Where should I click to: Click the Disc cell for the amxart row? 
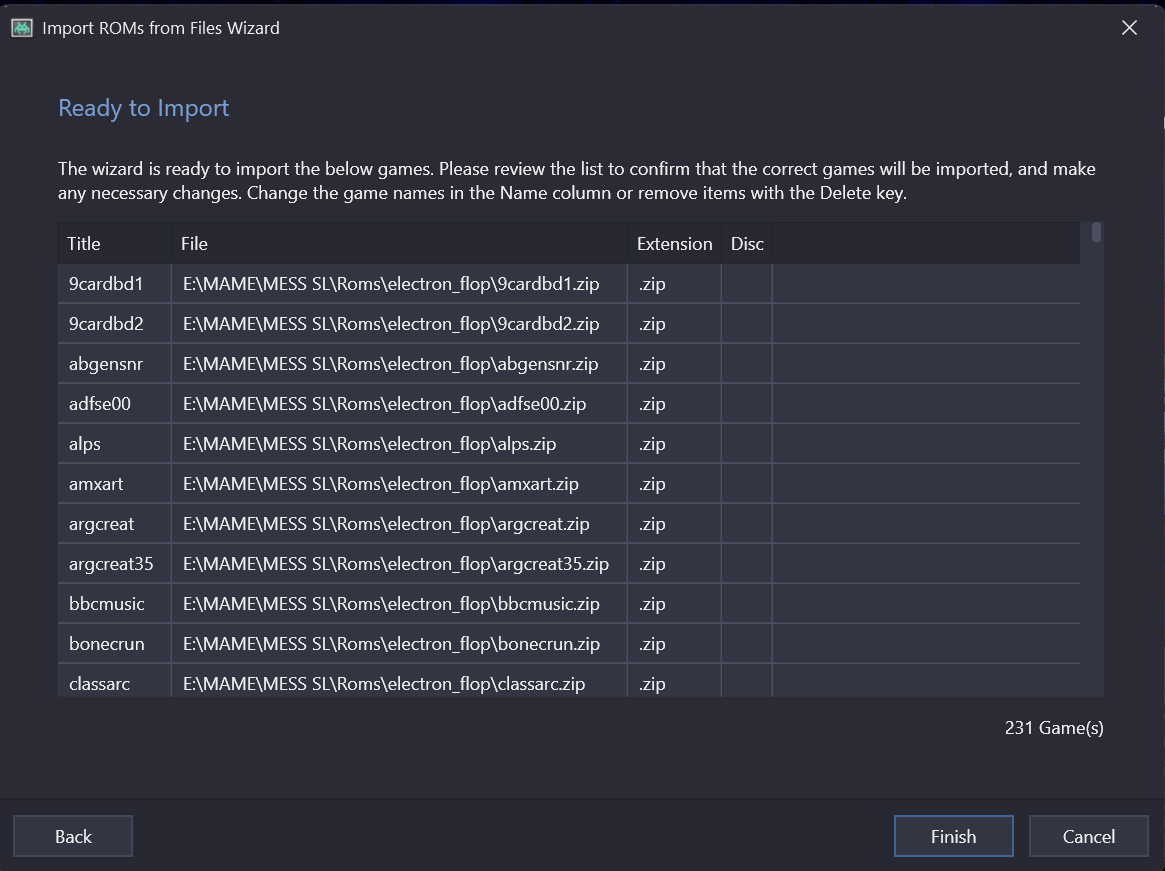(x=746, y=484)
